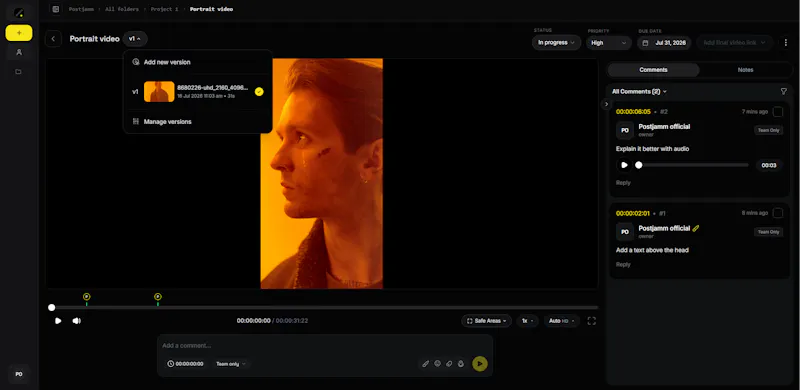Click the clock timestamp 00:00:00:00 in comment box
800x390 pixels.
(x=185, y=364)
